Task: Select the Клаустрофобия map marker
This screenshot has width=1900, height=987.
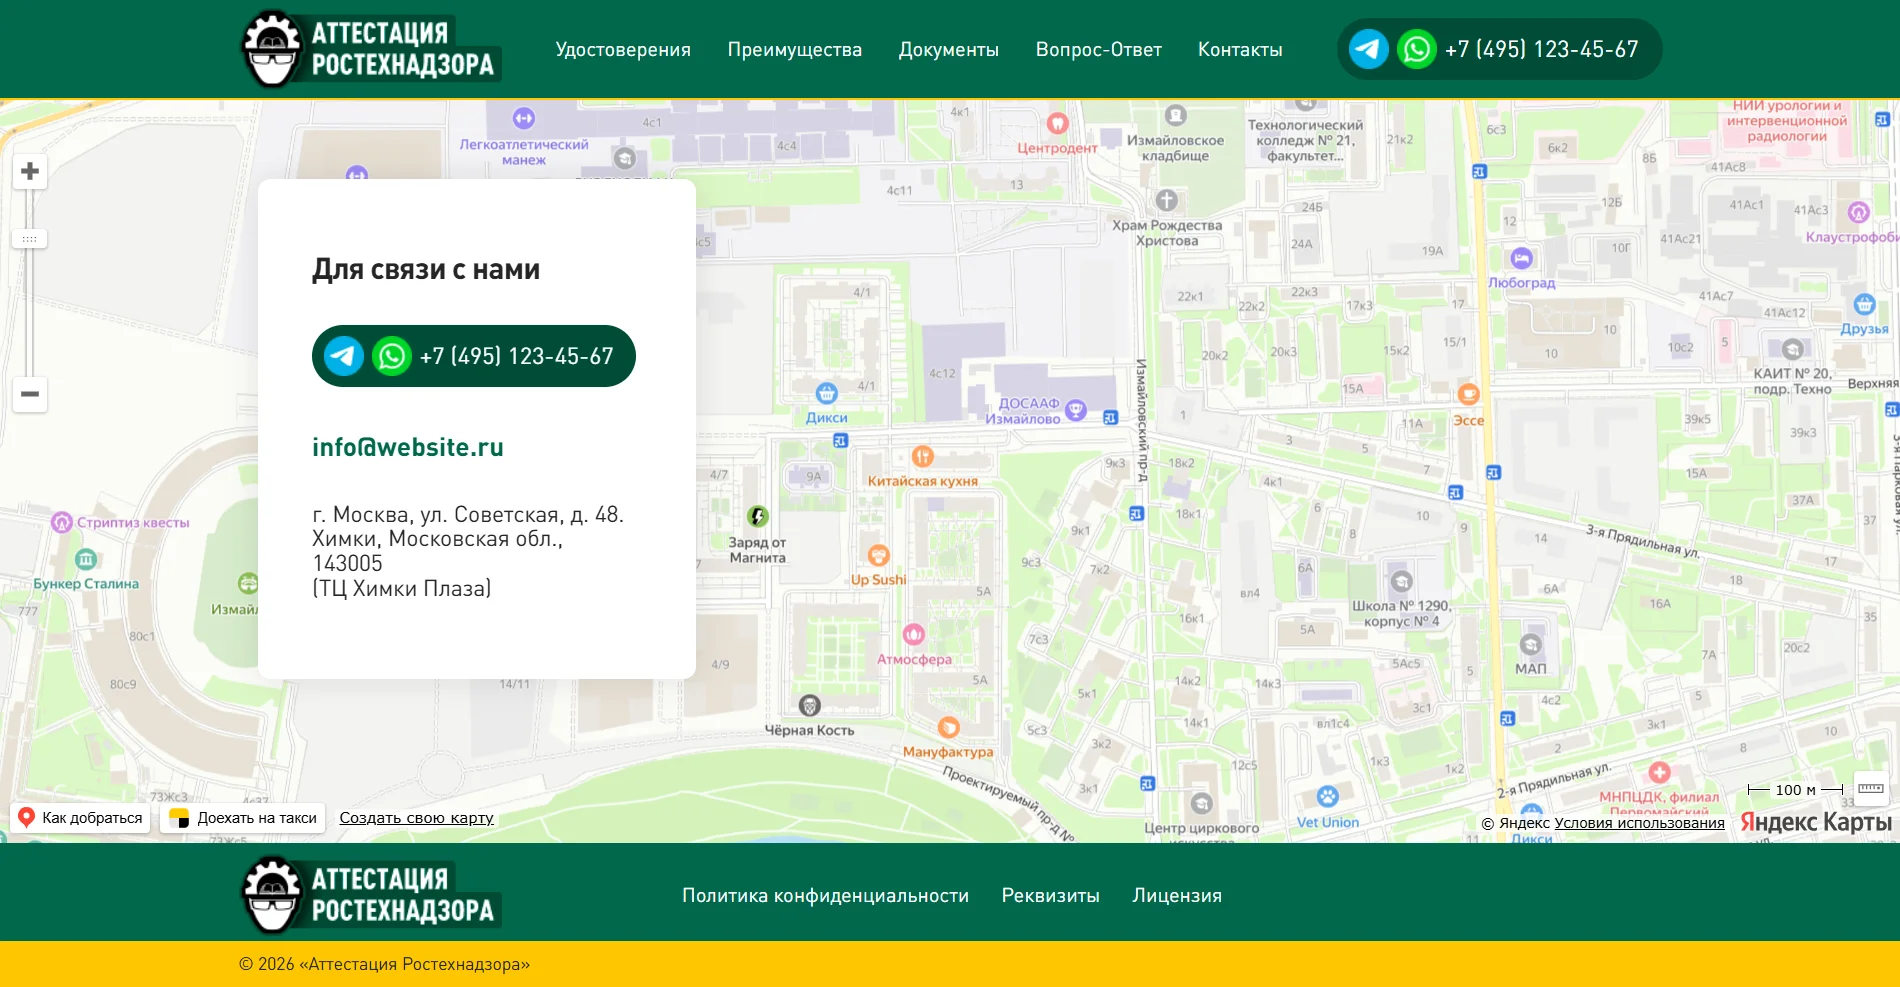Action: (x=1858, y=212)
